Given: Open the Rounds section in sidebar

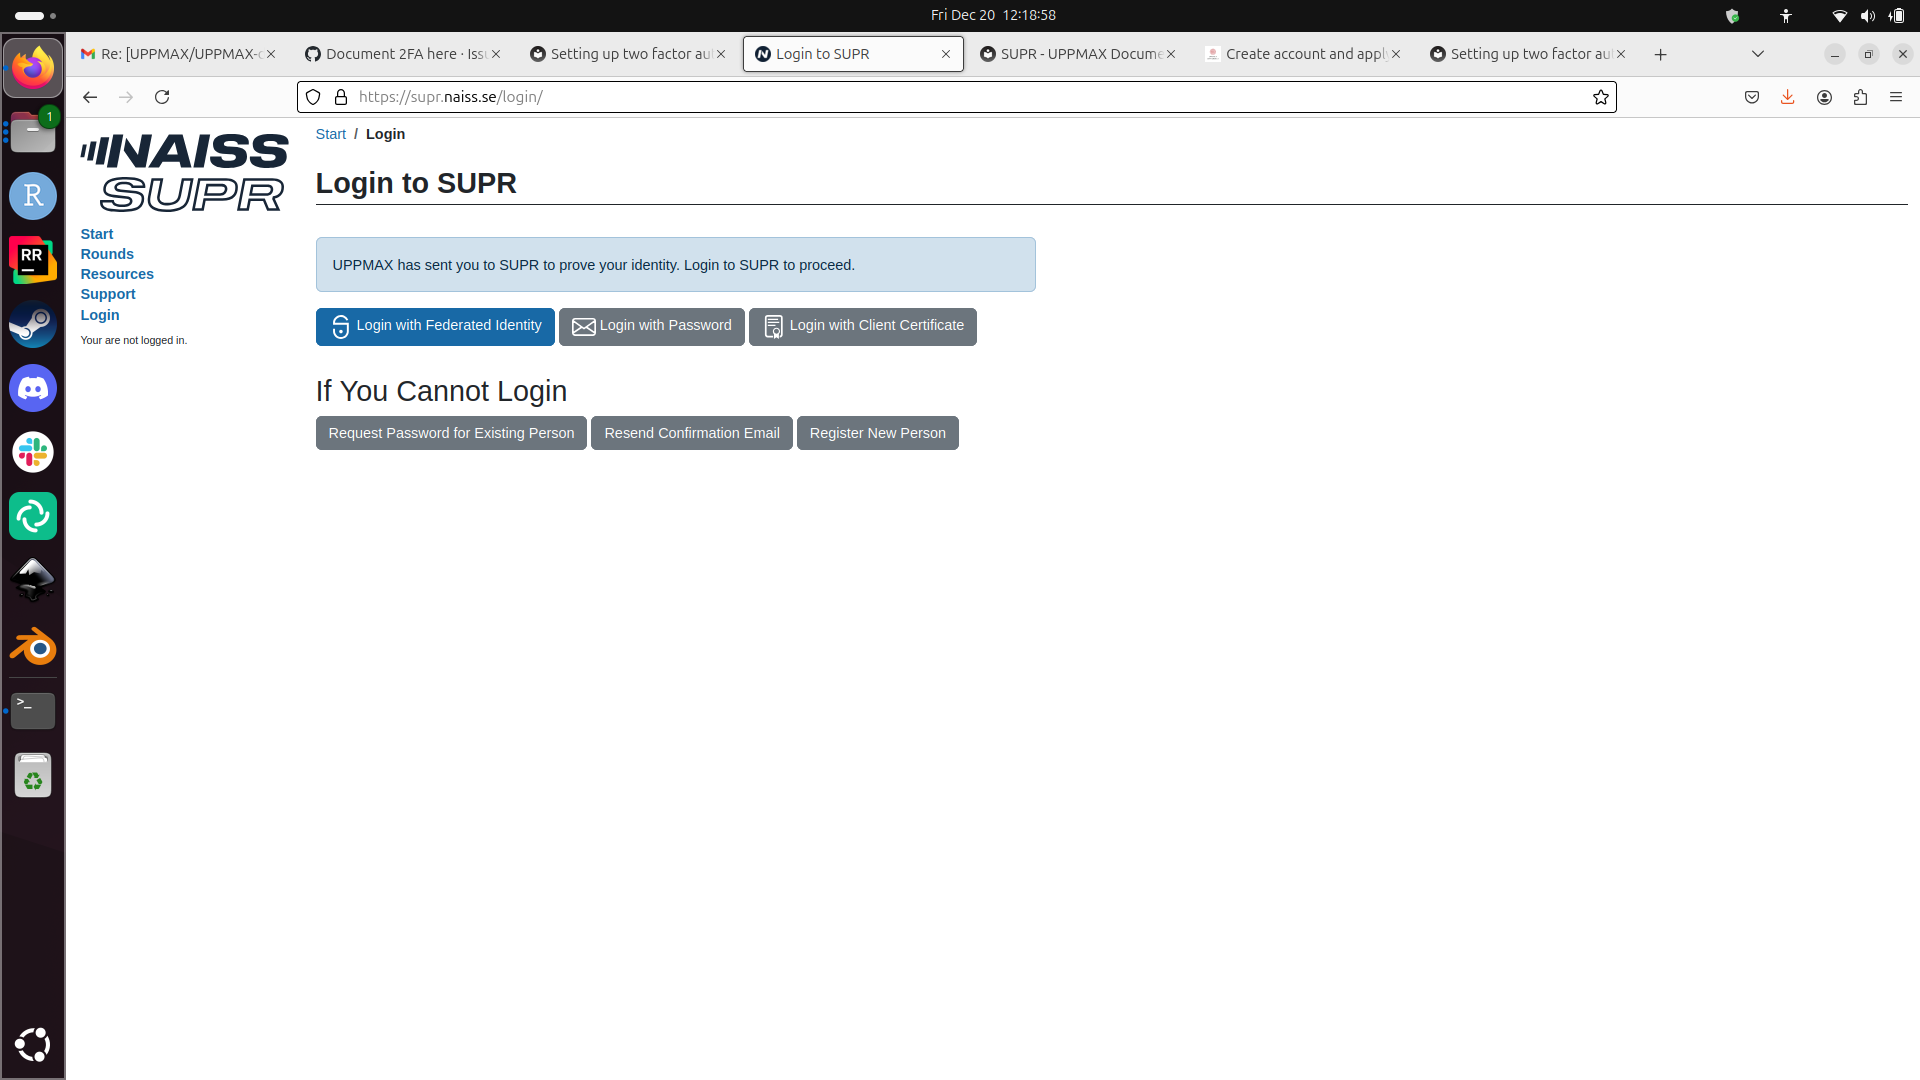Looking at the screenshot, I should 107,253.
